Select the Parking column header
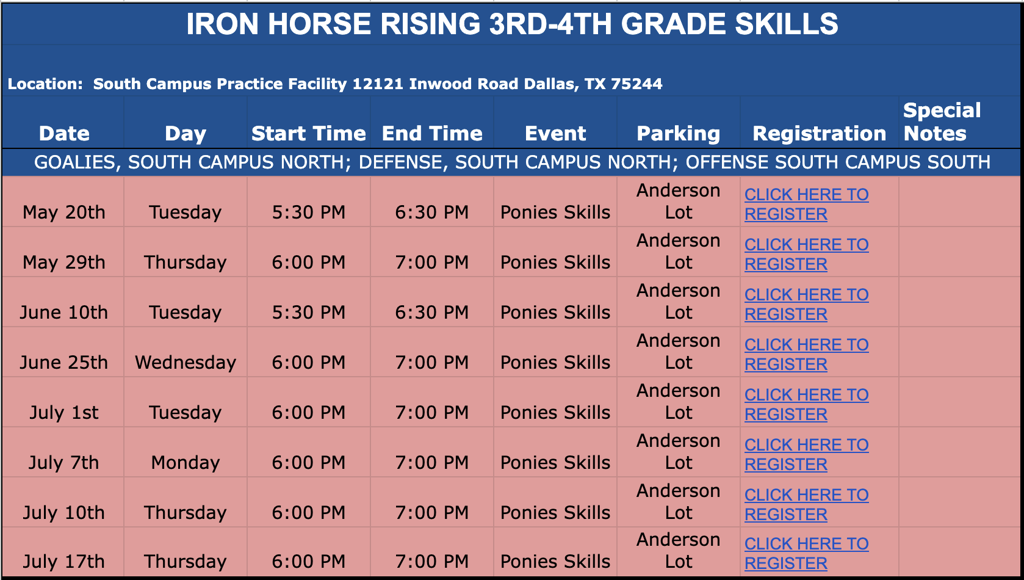This screenshot has height=580, width=1024. [678, 133]
